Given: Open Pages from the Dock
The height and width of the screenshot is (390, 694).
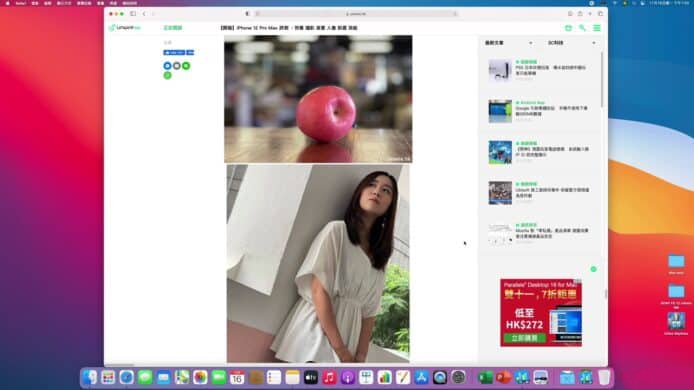Looking at the screenshot, I should coord(403,378).
